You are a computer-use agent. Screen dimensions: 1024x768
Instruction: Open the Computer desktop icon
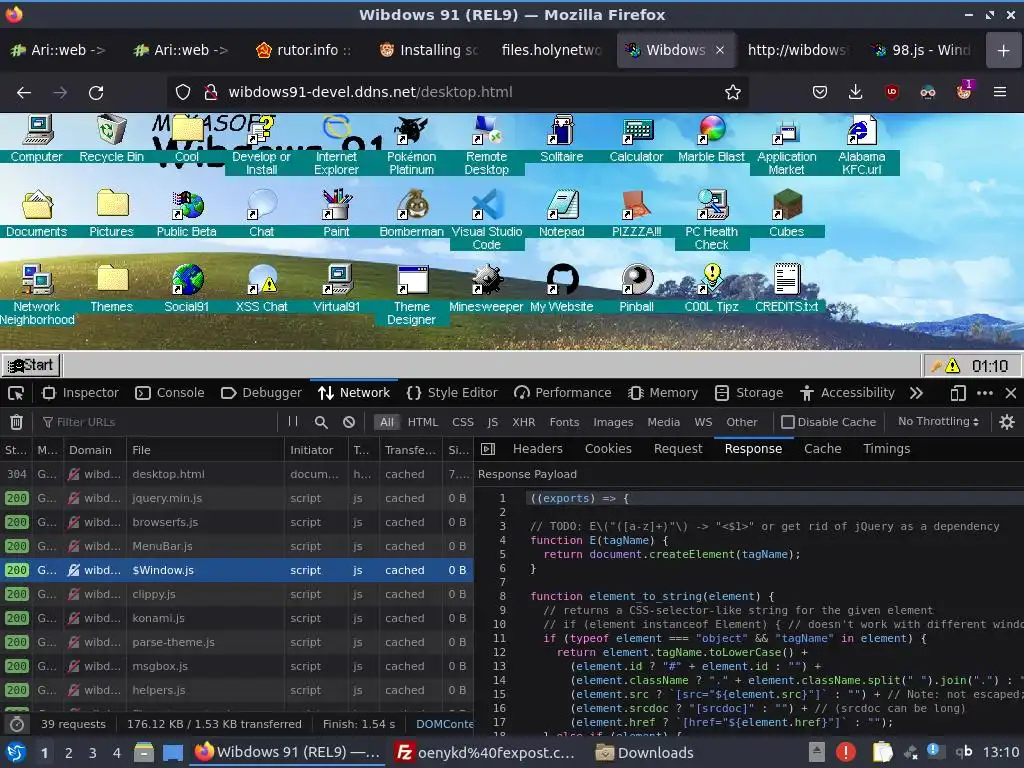click(37, 138)
